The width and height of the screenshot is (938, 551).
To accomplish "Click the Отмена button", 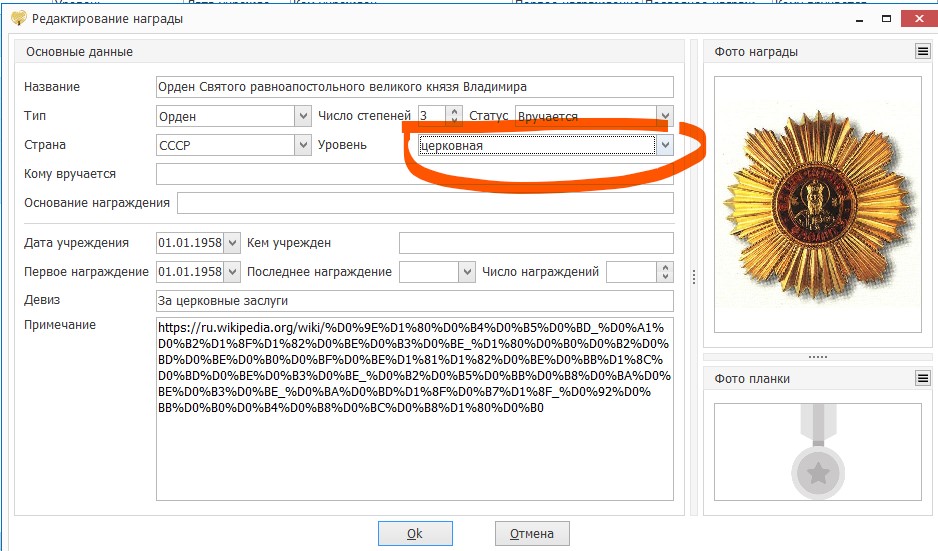I will click(532, 533).
